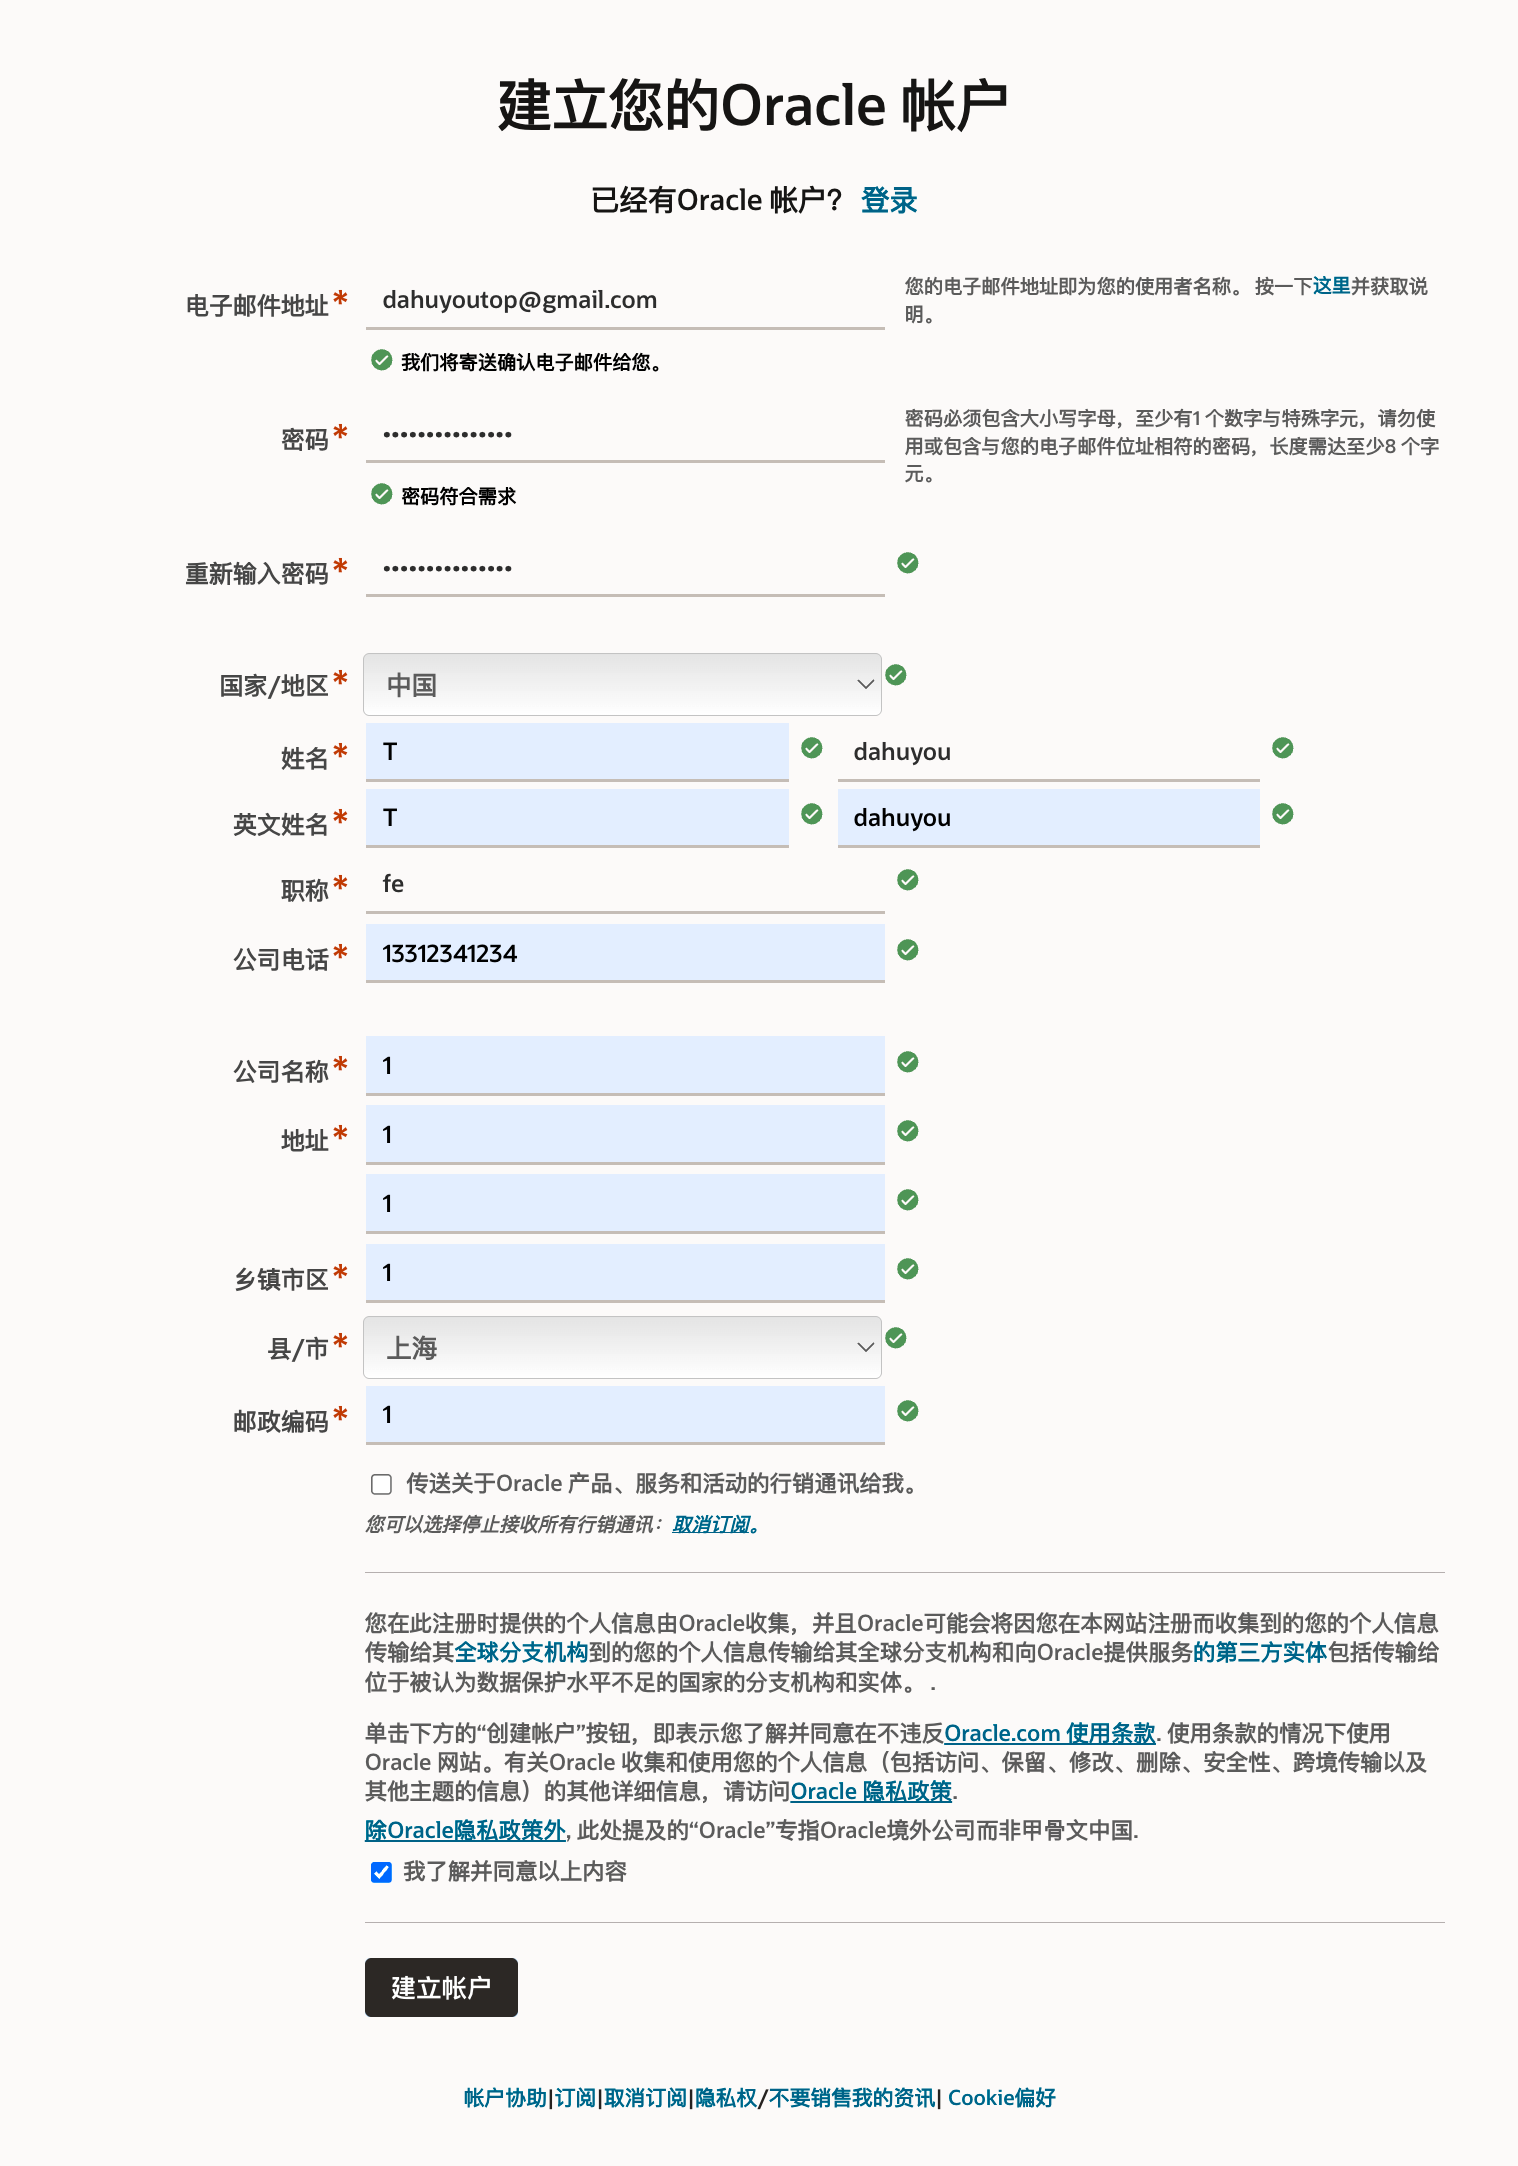Click the 邮政编码 input field
This screenshot has width=1518, height=2166.
(x=625, y=1415)
